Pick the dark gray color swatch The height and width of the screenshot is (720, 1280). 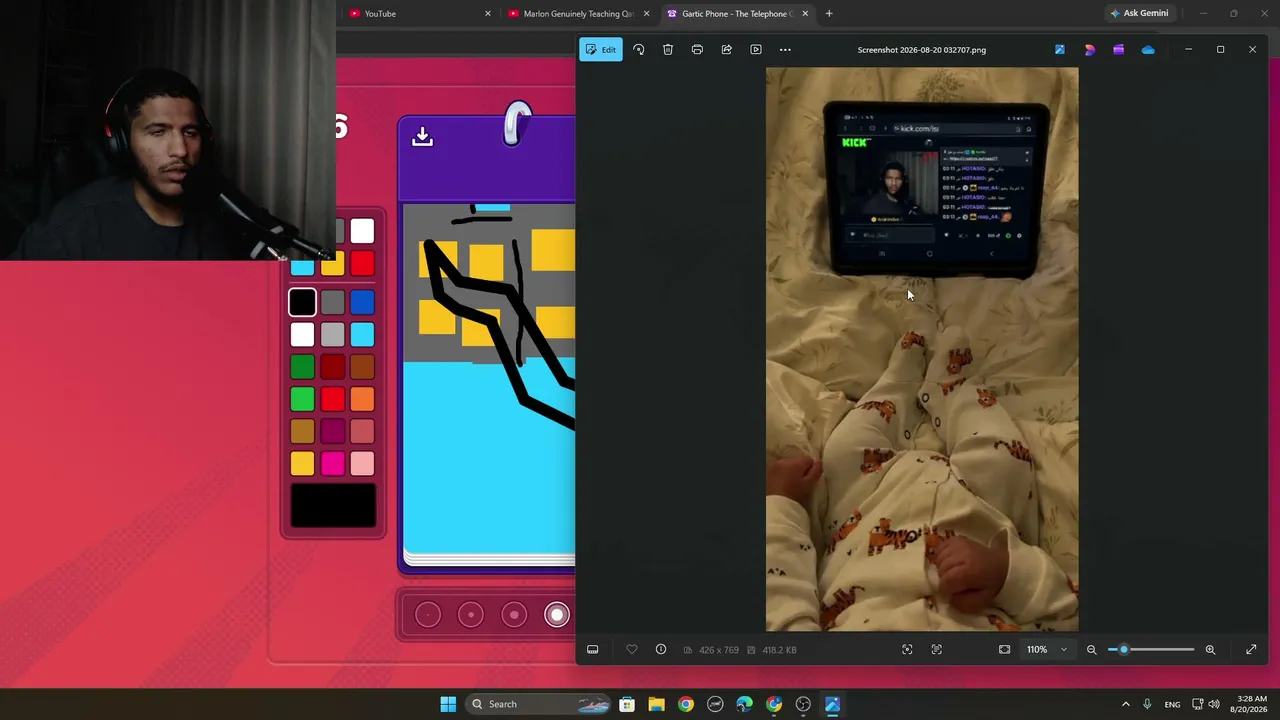pos(333,302)
